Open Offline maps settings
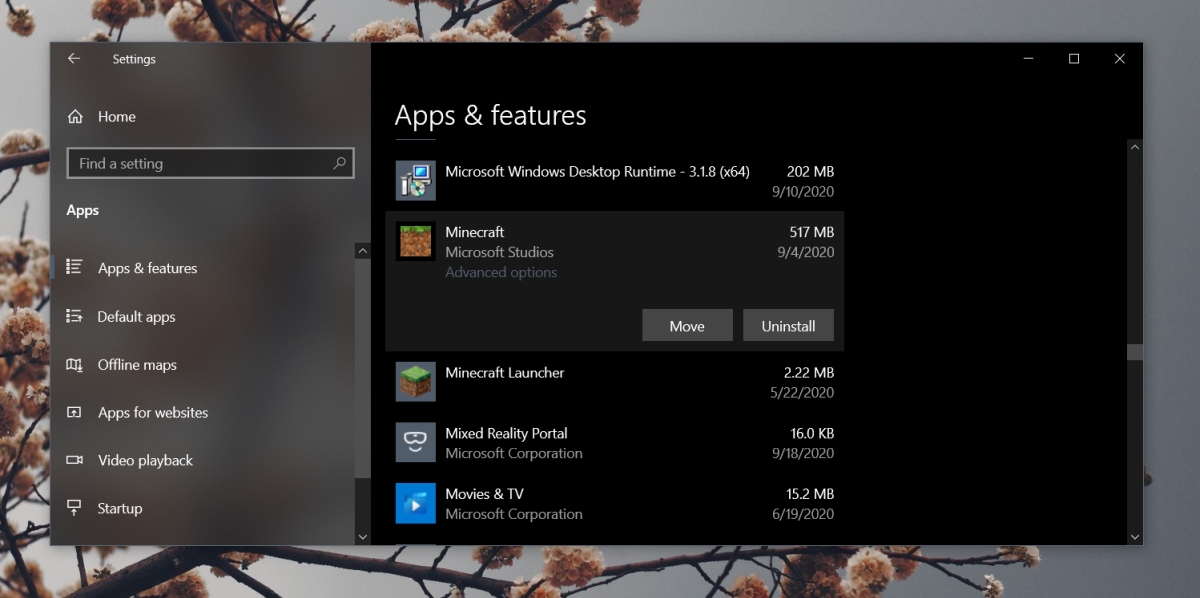1200x598 pixels. coord(137,365)
